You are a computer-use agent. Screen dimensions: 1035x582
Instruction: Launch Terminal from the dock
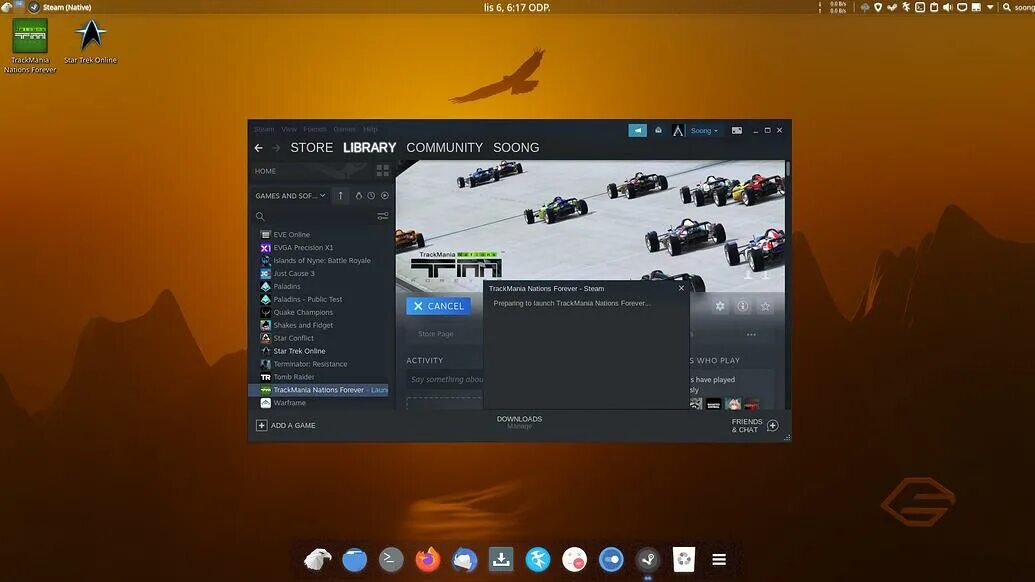[391, 560]
